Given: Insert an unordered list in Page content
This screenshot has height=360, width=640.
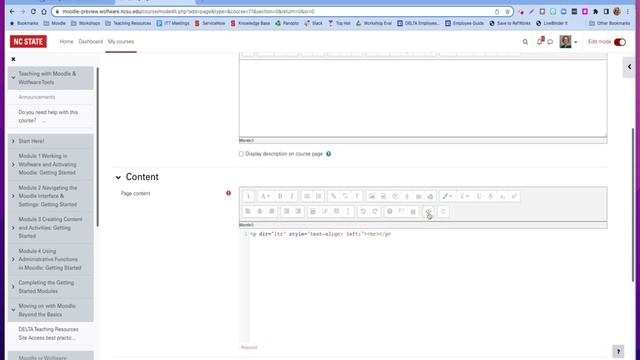Looking at the screenshot, I should tap(307, 196).
